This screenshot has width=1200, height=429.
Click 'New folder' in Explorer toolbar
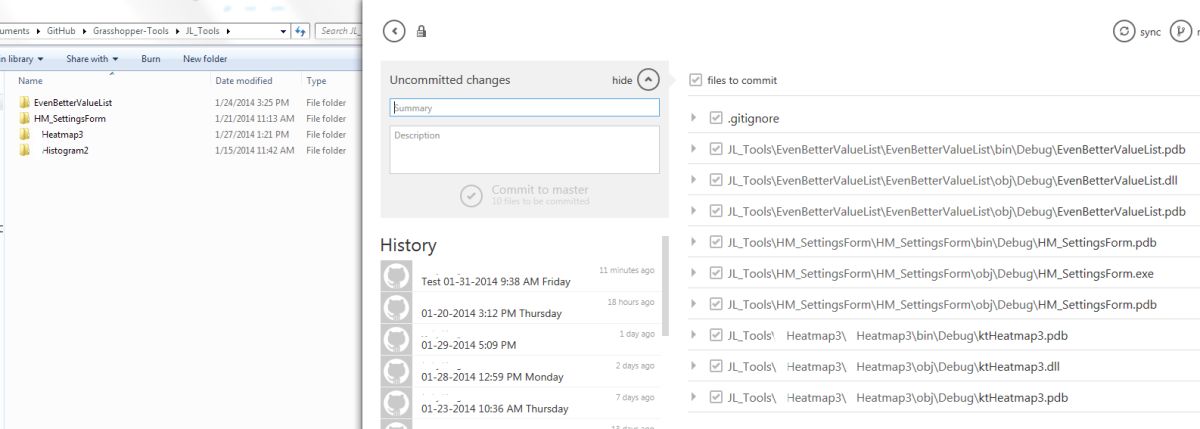click(205, 59)
